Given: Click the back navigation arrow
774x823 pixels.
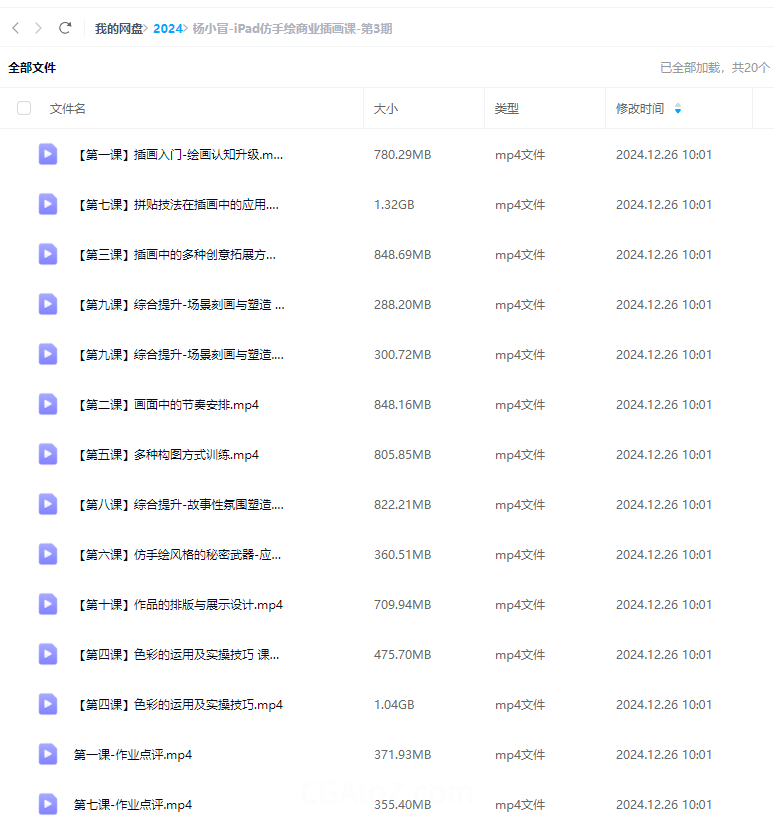Looking at the screenshot, I should tap(16, 28).
